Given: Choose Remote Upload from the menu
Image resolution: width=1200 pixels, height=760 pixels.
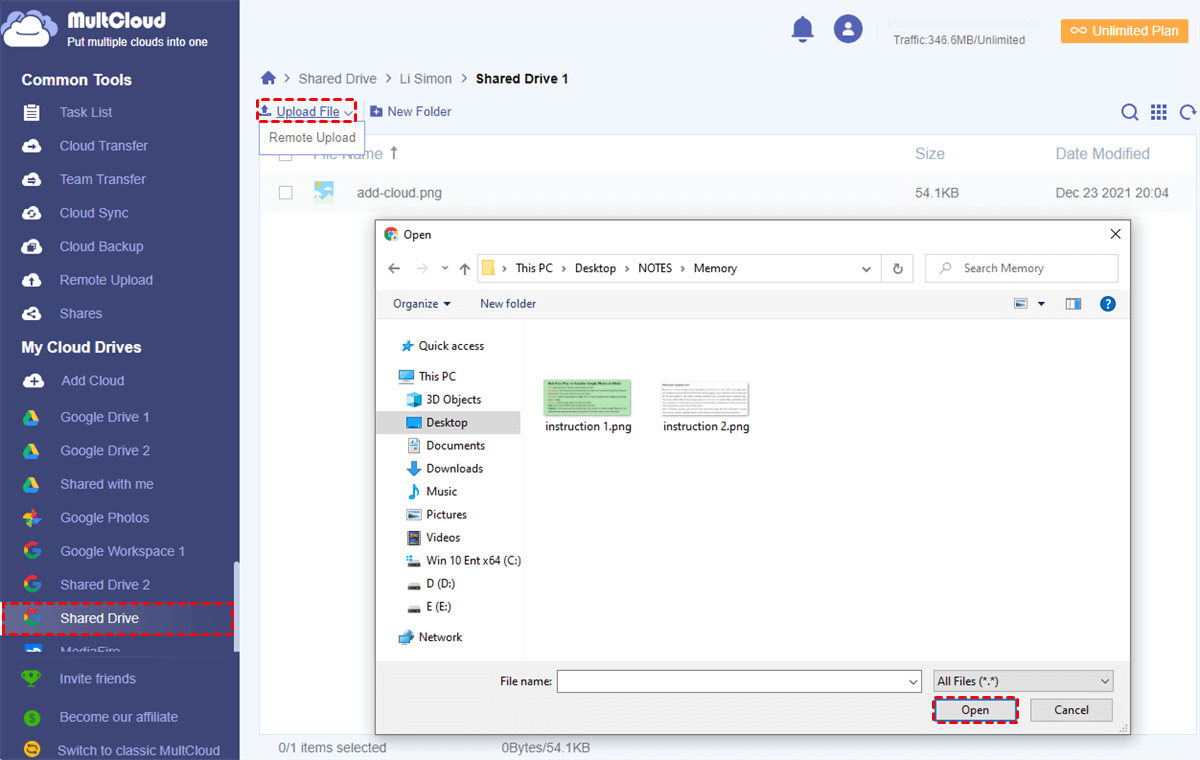Looking at the screenshot, I should tap(311, 137).
